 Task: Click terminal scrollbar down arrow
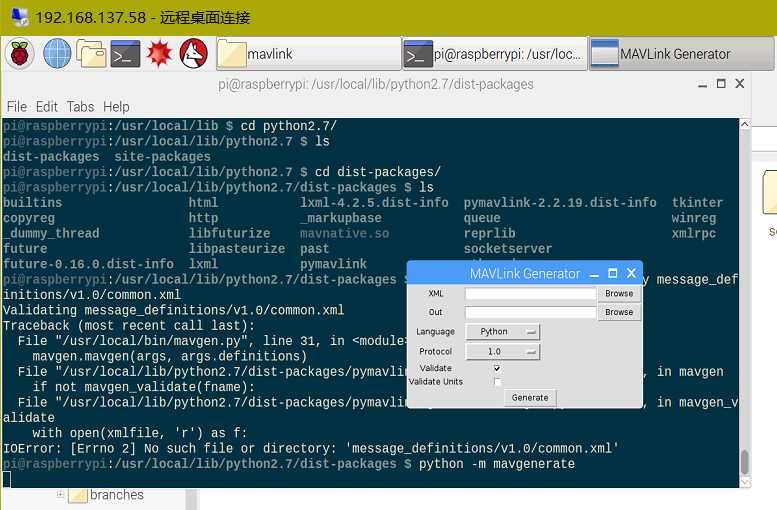point(745,481)
